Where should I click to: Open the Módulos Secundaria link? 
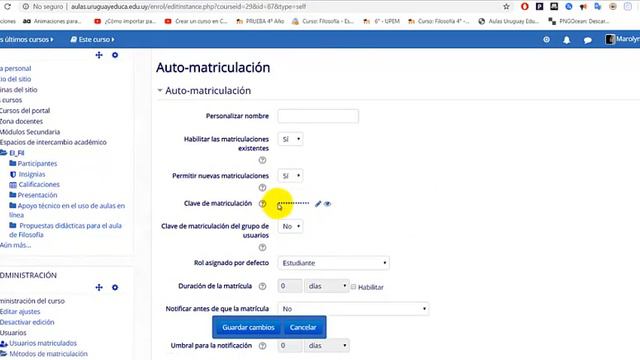30,132
